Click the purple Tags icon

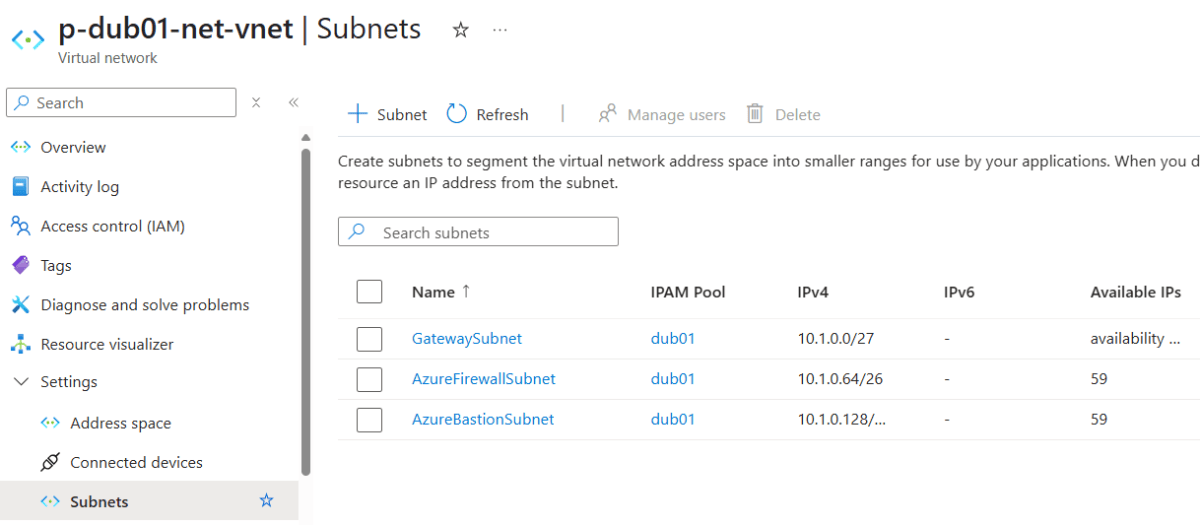pyautogui.click(x=21, y=265)
